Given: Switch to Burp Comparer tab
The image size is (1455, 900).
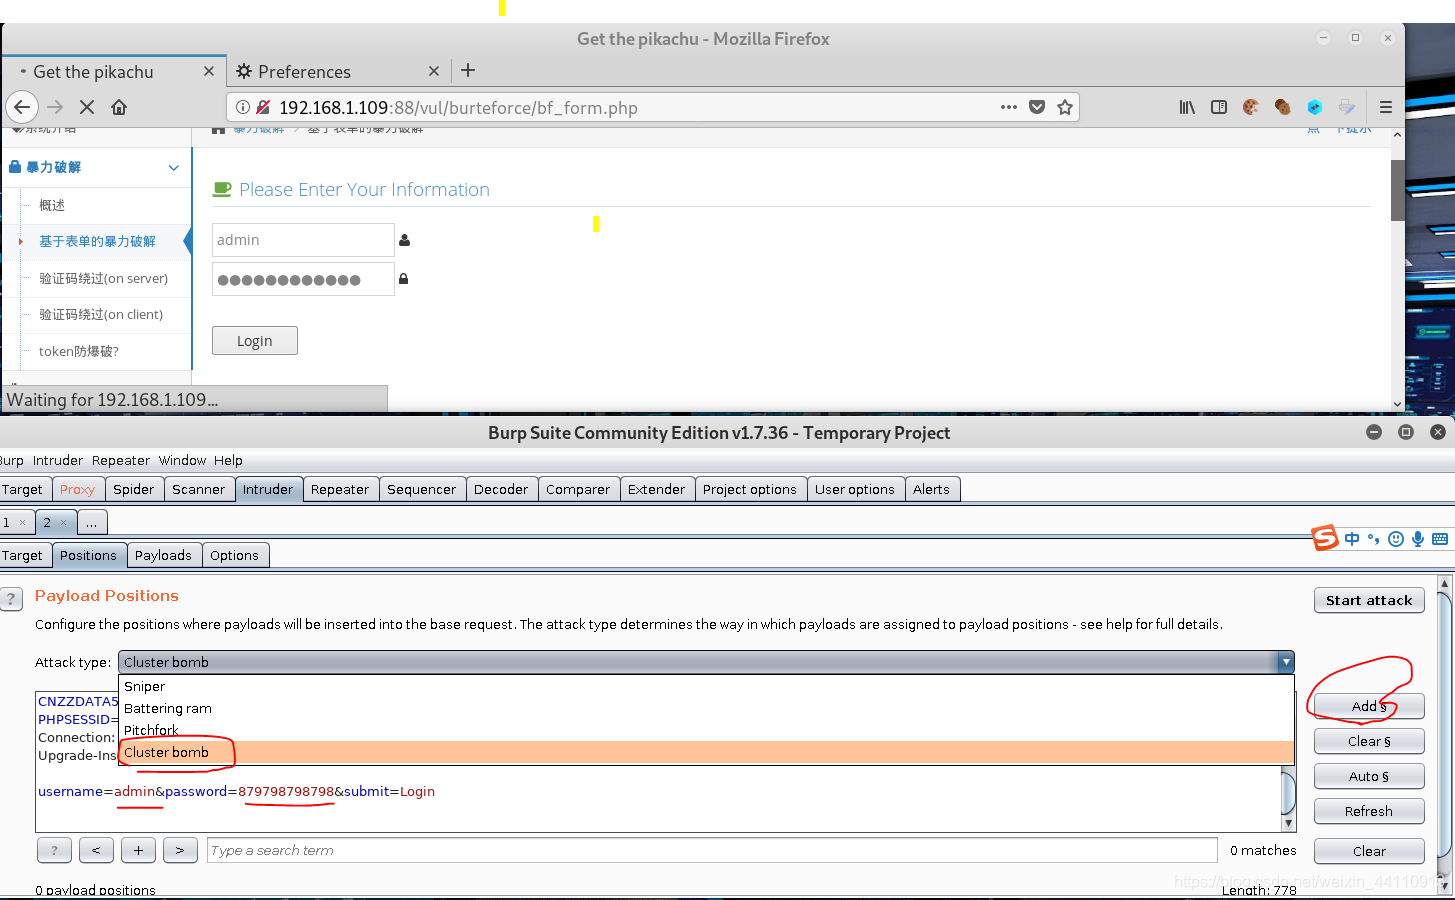Looking at the screenshot, I should (578, 489).
